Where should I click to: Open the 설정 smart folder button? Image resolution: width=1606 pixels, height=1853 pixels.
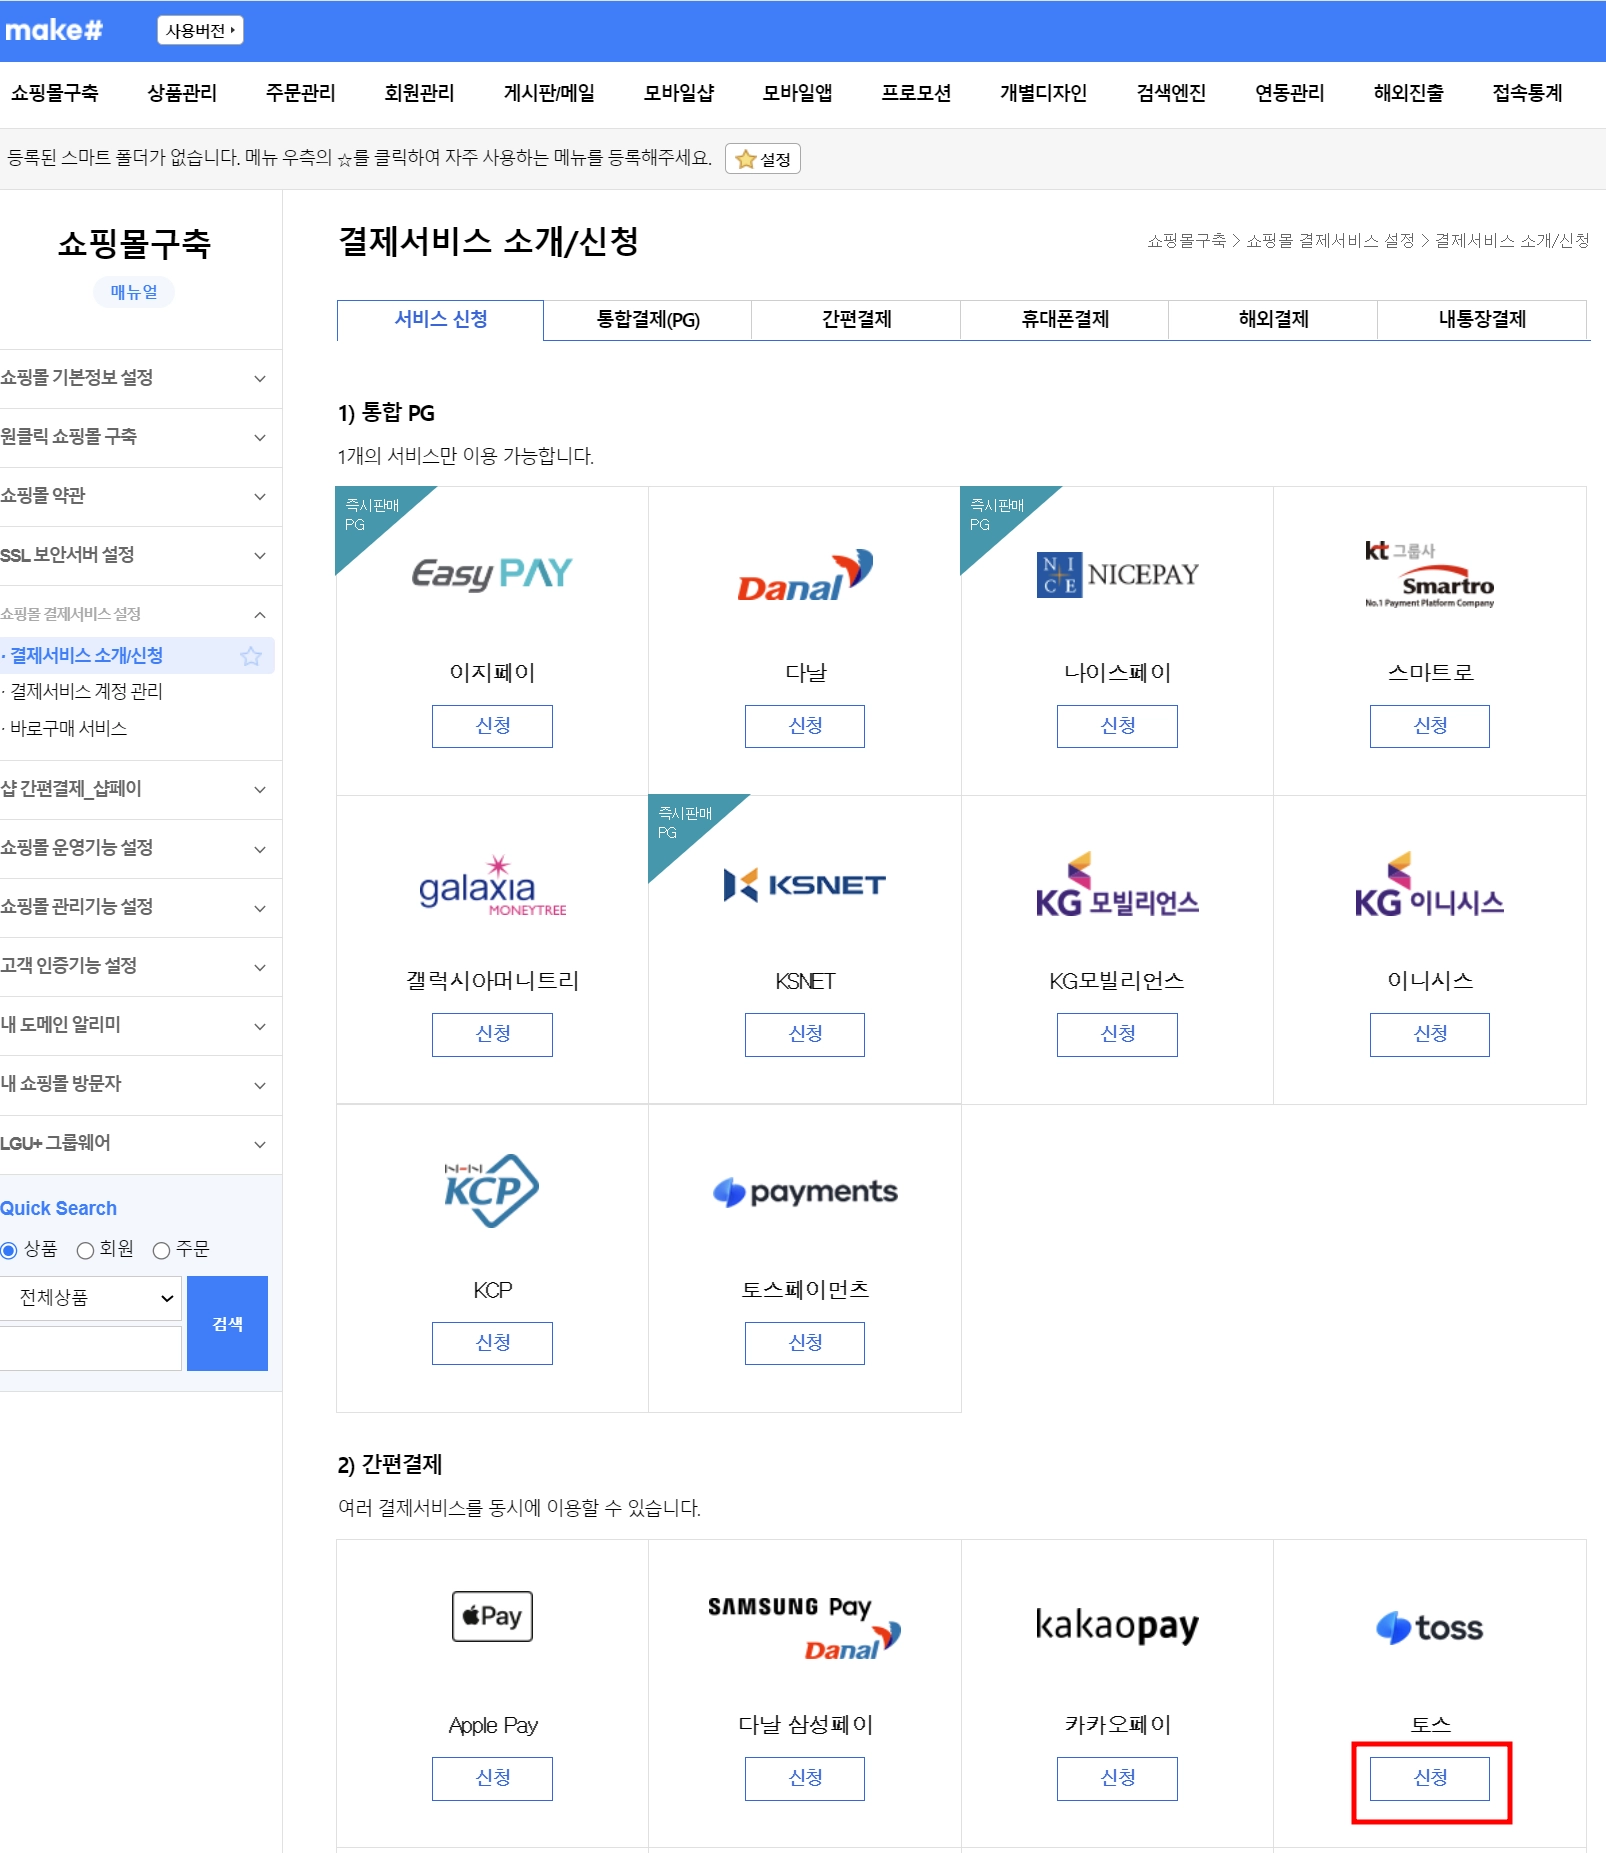[763, 159]
